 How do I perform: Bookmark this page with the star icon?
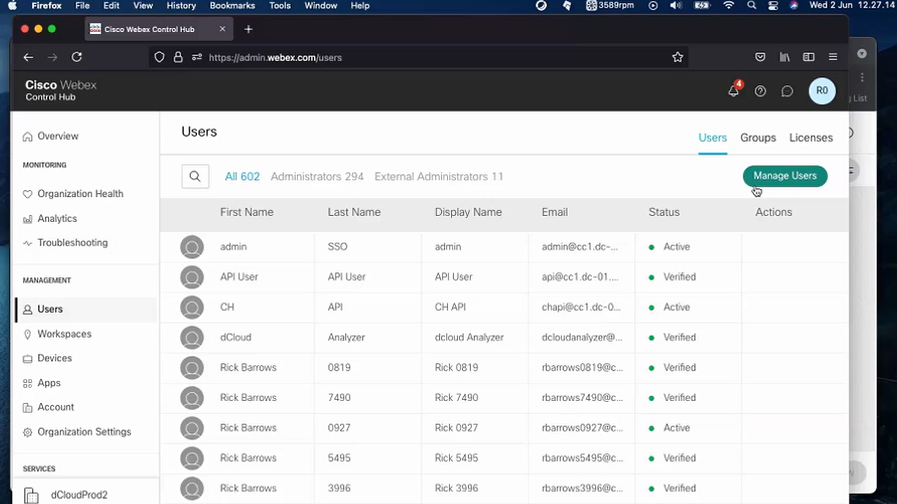[x=677, y=58]
